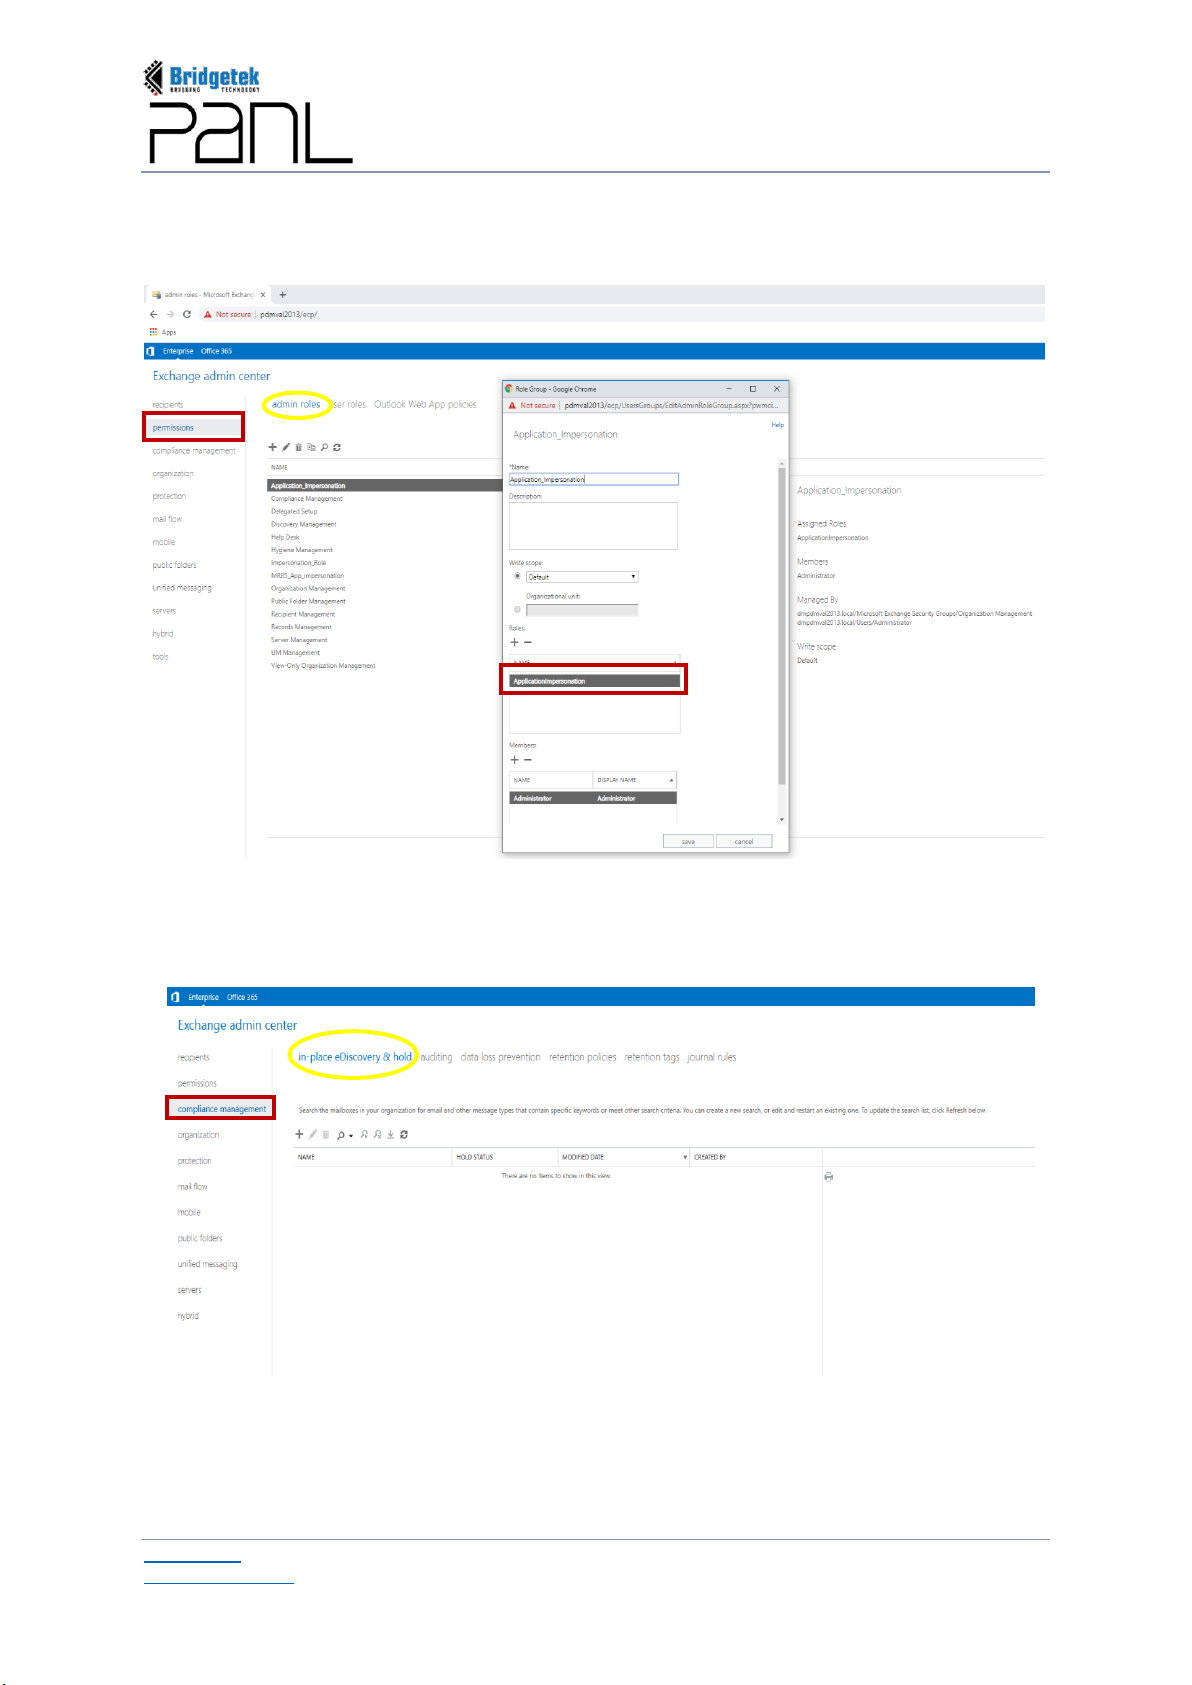The image size is (1192, 1685).
Task: Create a new eDiscovery search with plus icon
Action: pos(299,1134)
